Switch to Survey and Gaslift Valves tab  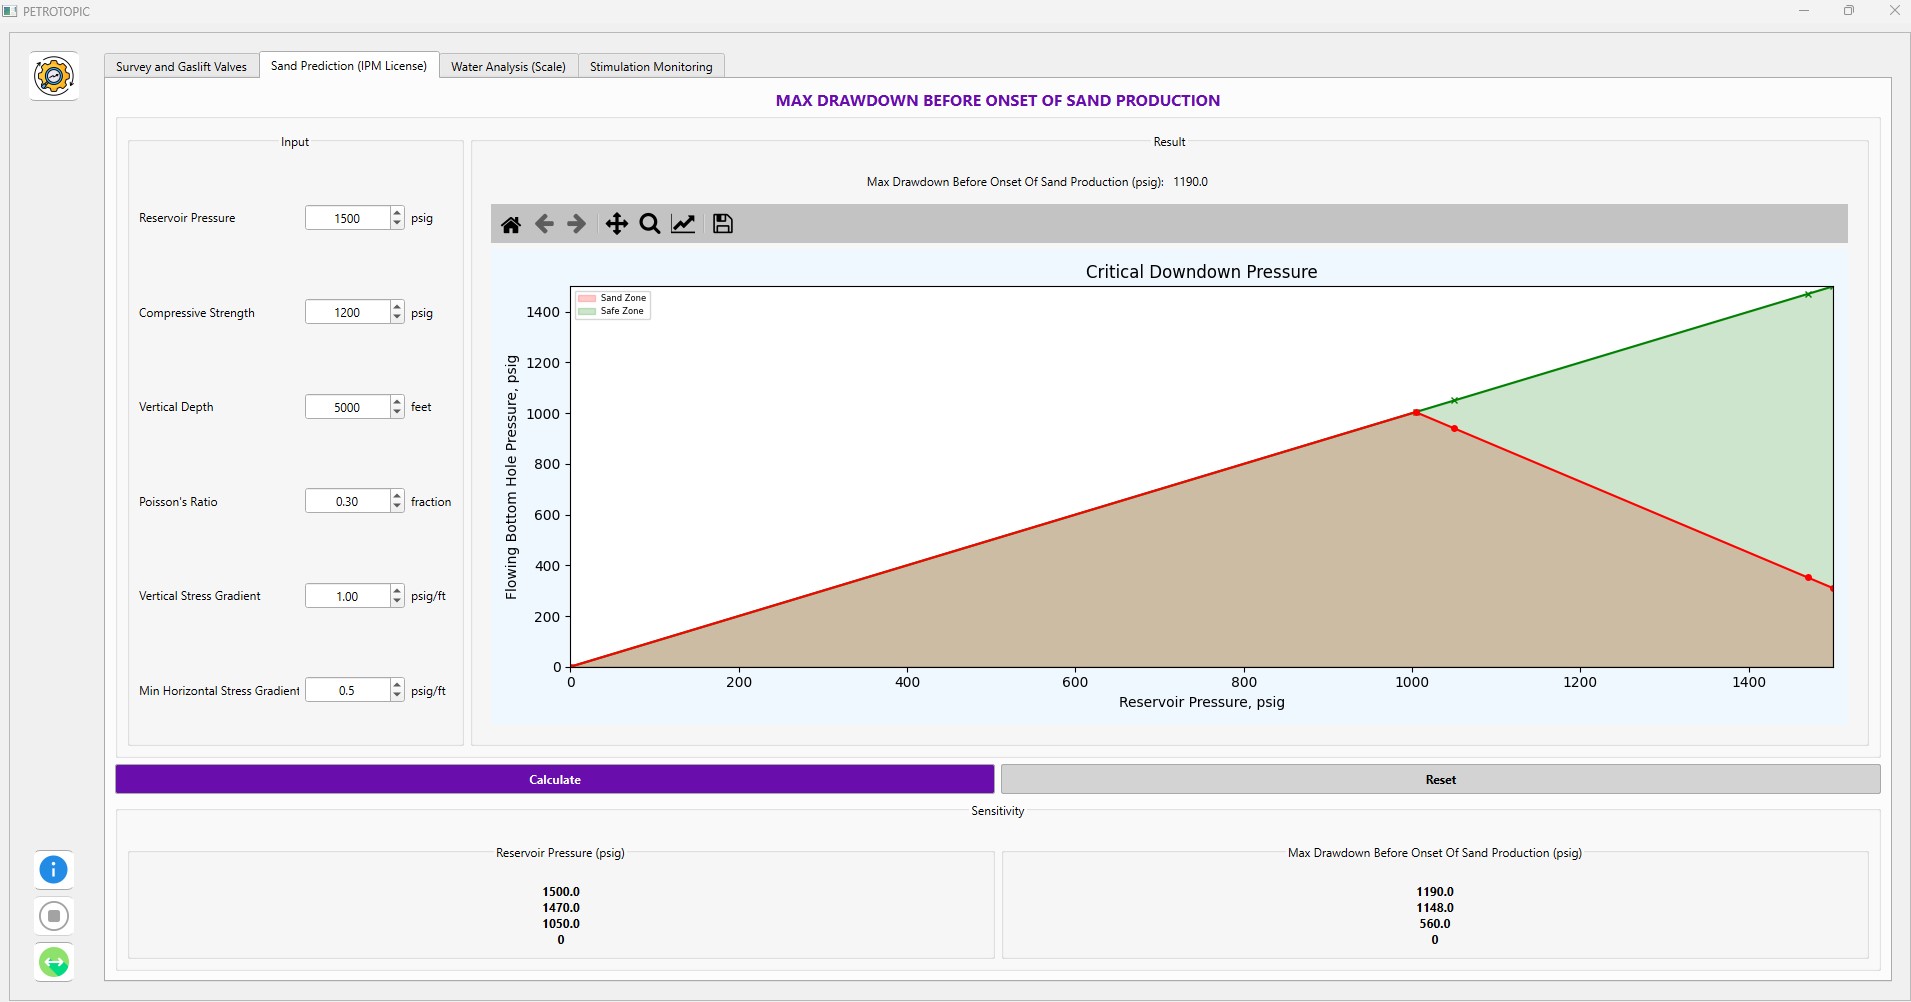181,67
